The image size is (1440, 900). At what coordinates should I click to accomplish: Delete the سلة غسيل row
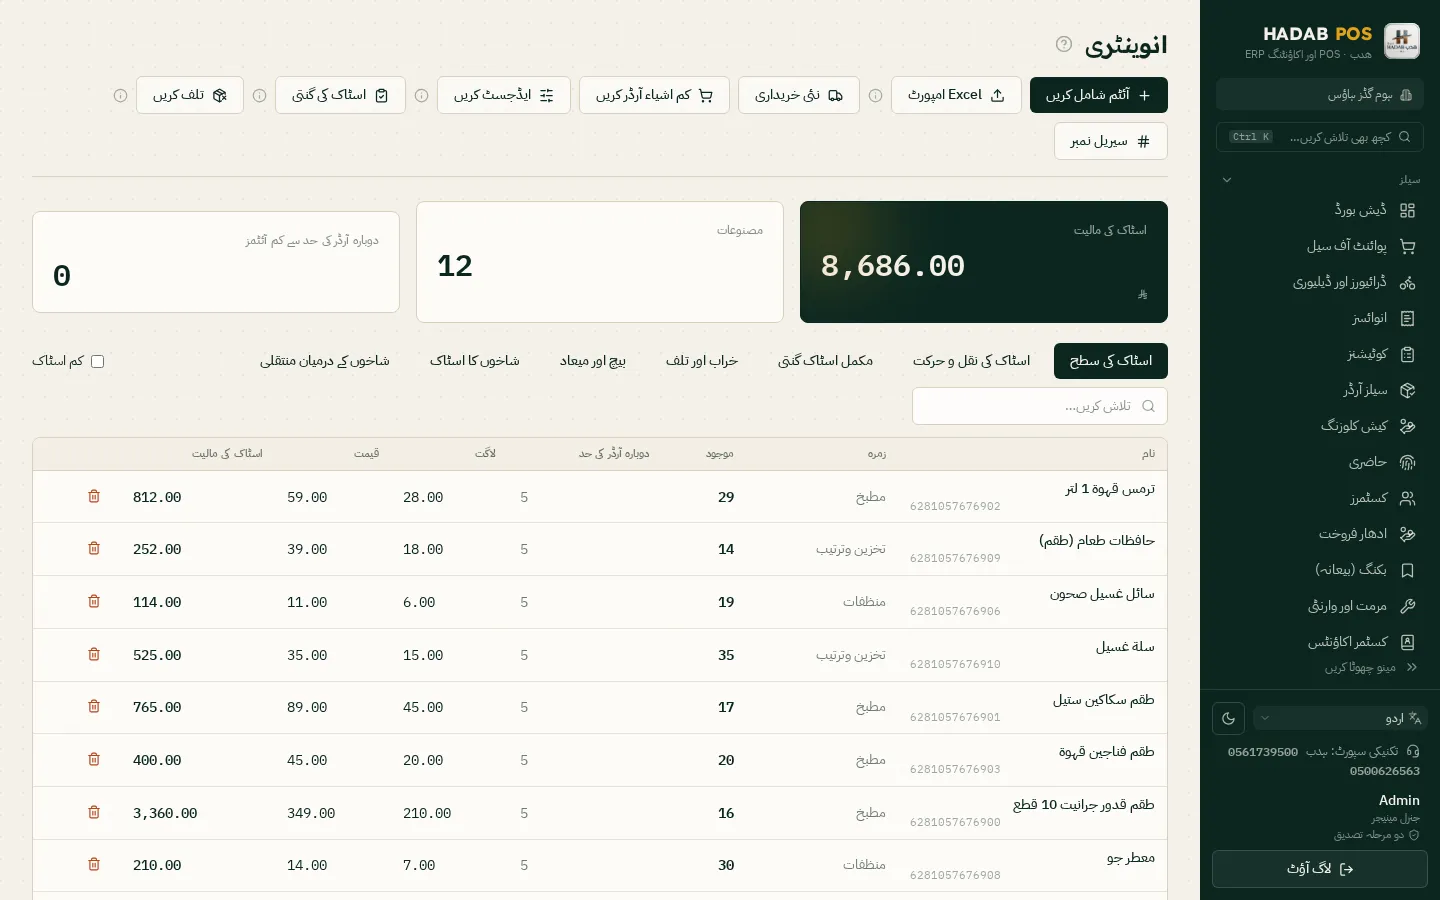point(94,654)
